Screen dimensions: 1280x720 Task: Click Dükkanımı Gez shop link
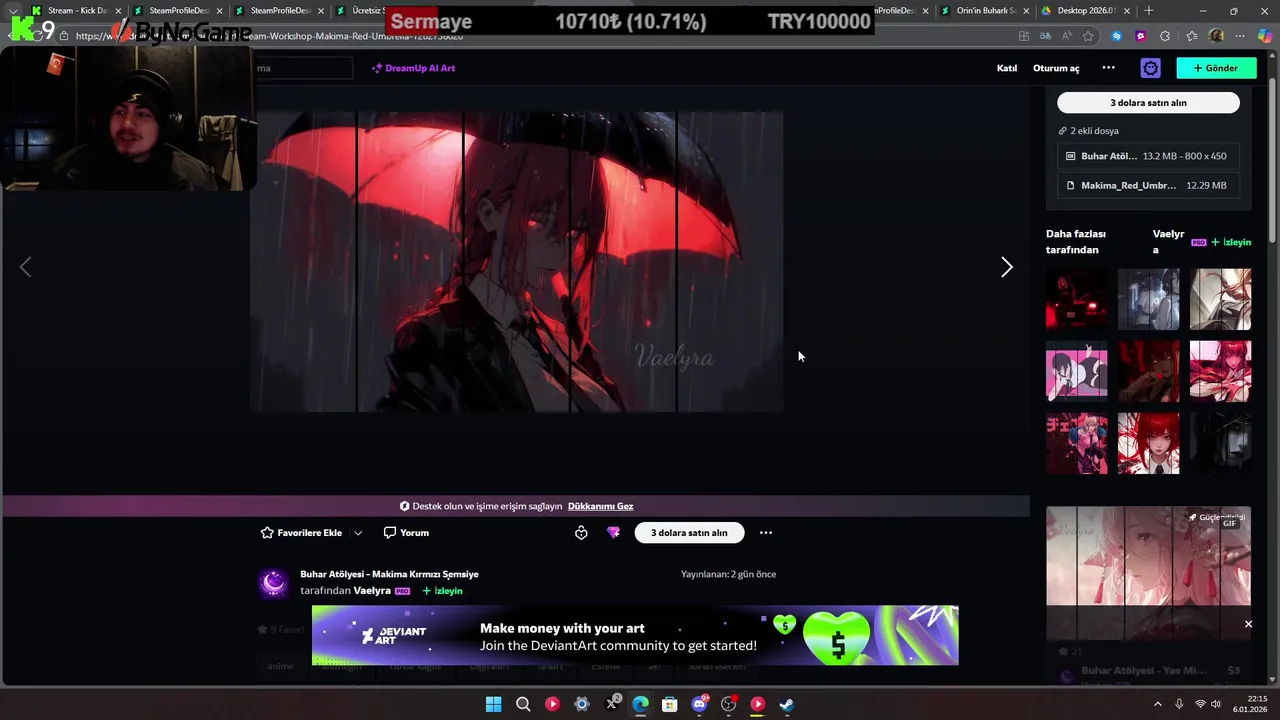(x=600, y=506)
